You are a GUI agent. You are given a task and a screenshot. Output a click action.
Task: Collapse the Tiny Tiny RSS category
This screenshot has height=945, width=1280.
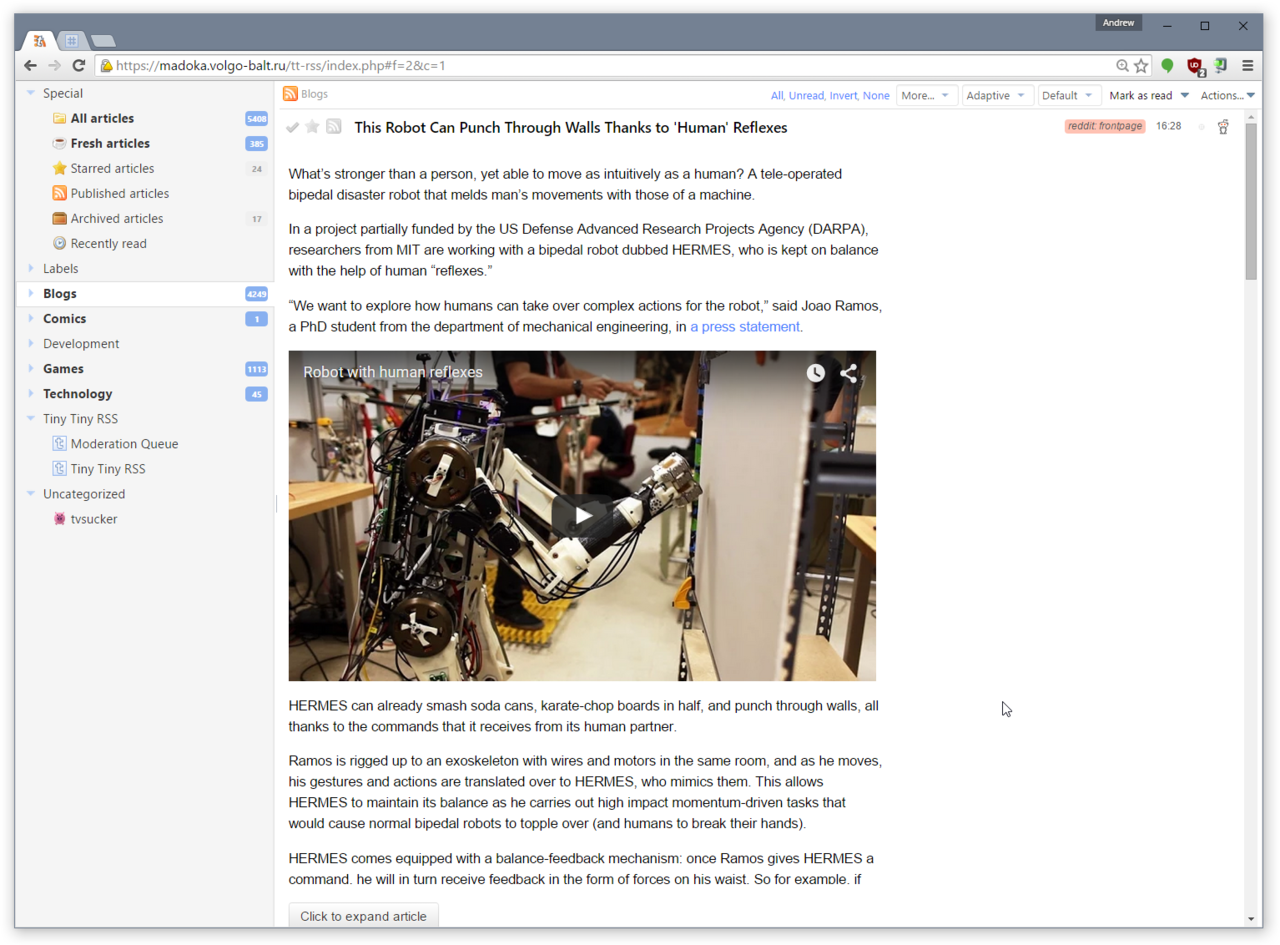click(31, 418)
